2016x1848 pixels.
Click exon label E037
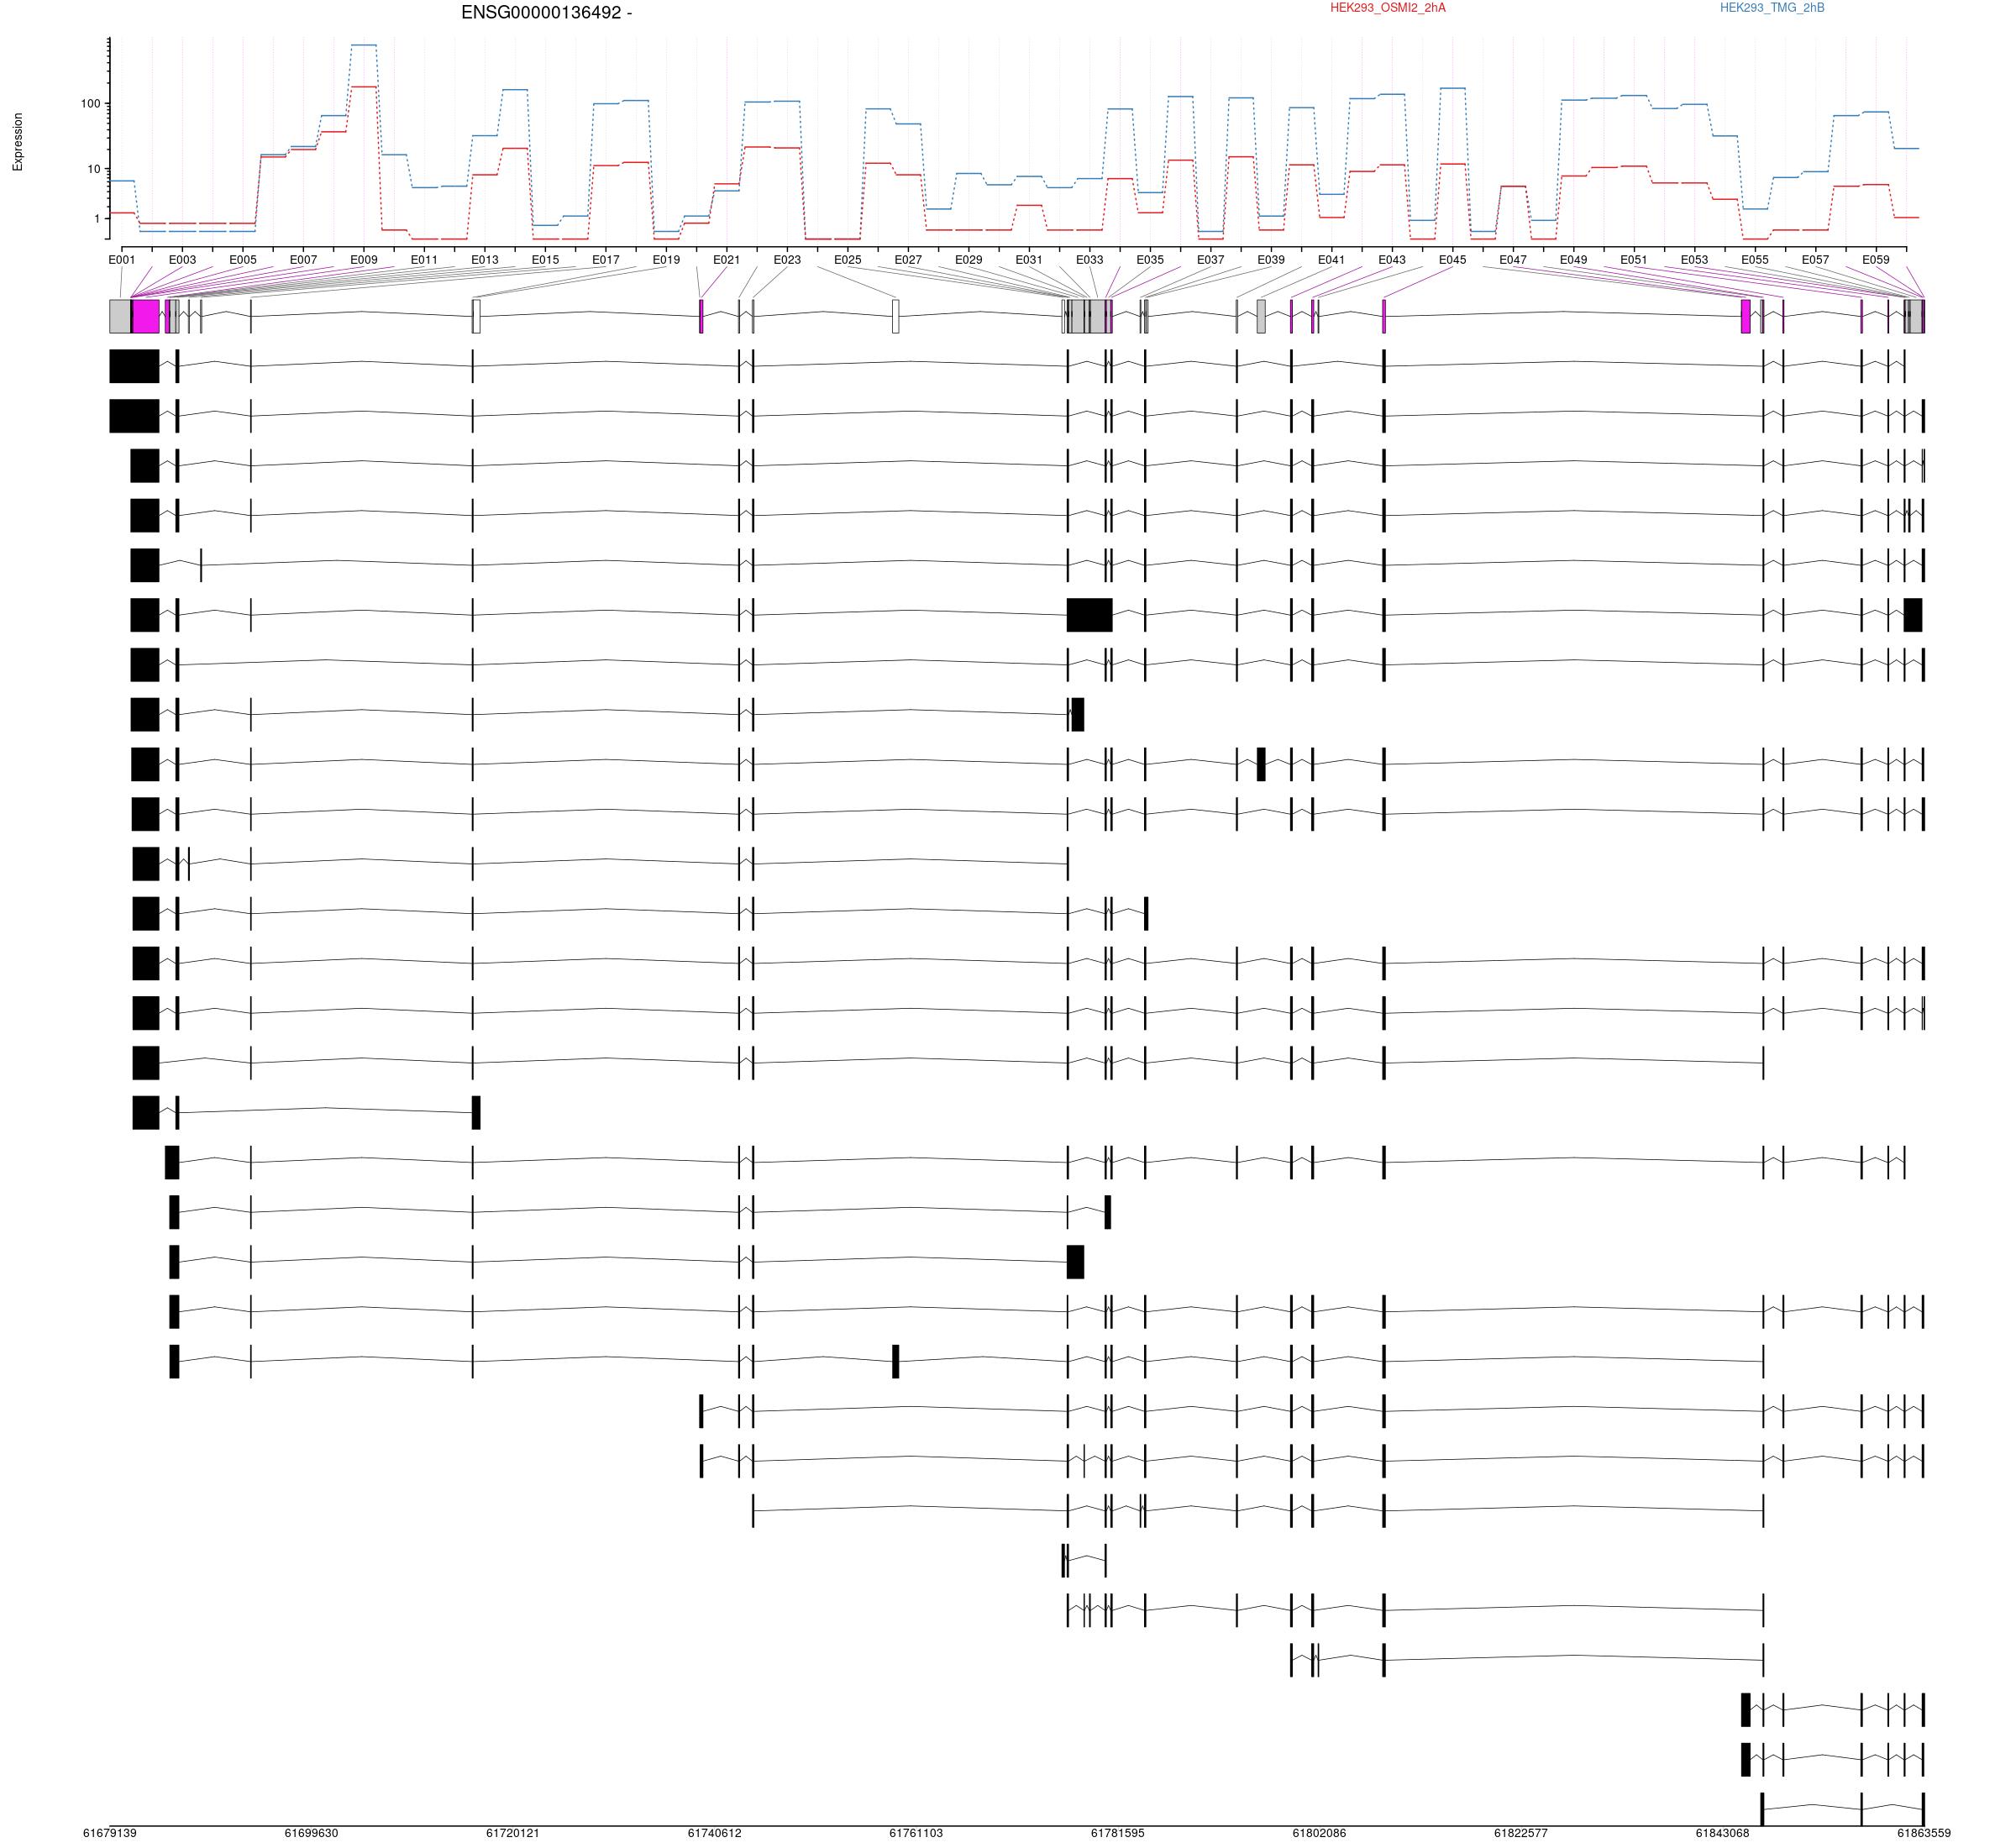pyautogui.click(x=1211, y=260)
